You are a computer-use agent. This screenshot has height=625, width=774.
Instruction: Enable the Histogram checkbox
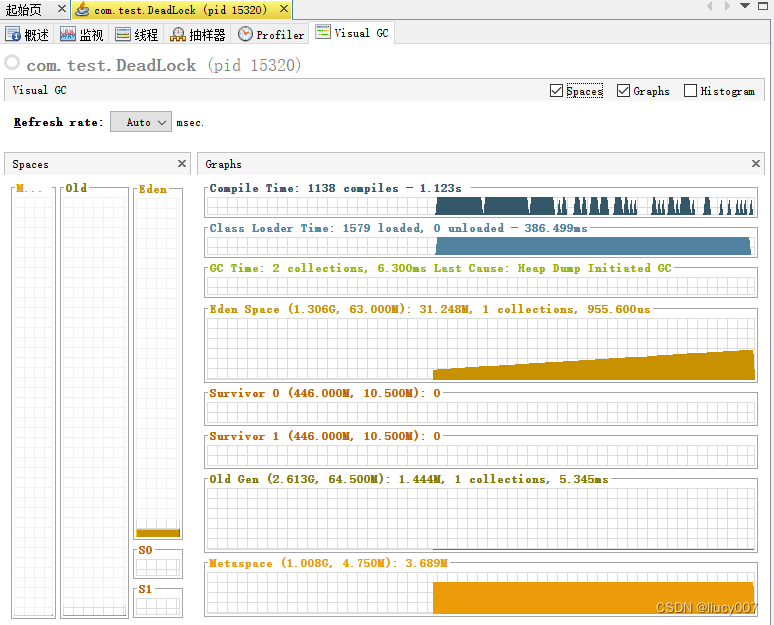tap(691, 90)
